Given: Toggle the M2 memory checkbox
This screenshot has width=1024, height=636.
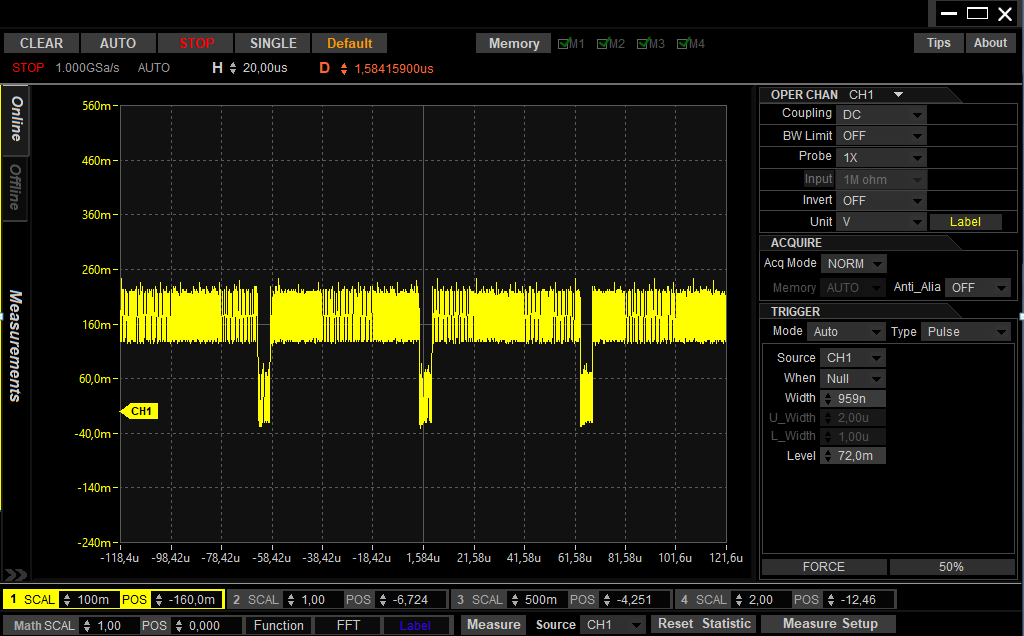Looking at the screenshot, I should tap(602, 44).
